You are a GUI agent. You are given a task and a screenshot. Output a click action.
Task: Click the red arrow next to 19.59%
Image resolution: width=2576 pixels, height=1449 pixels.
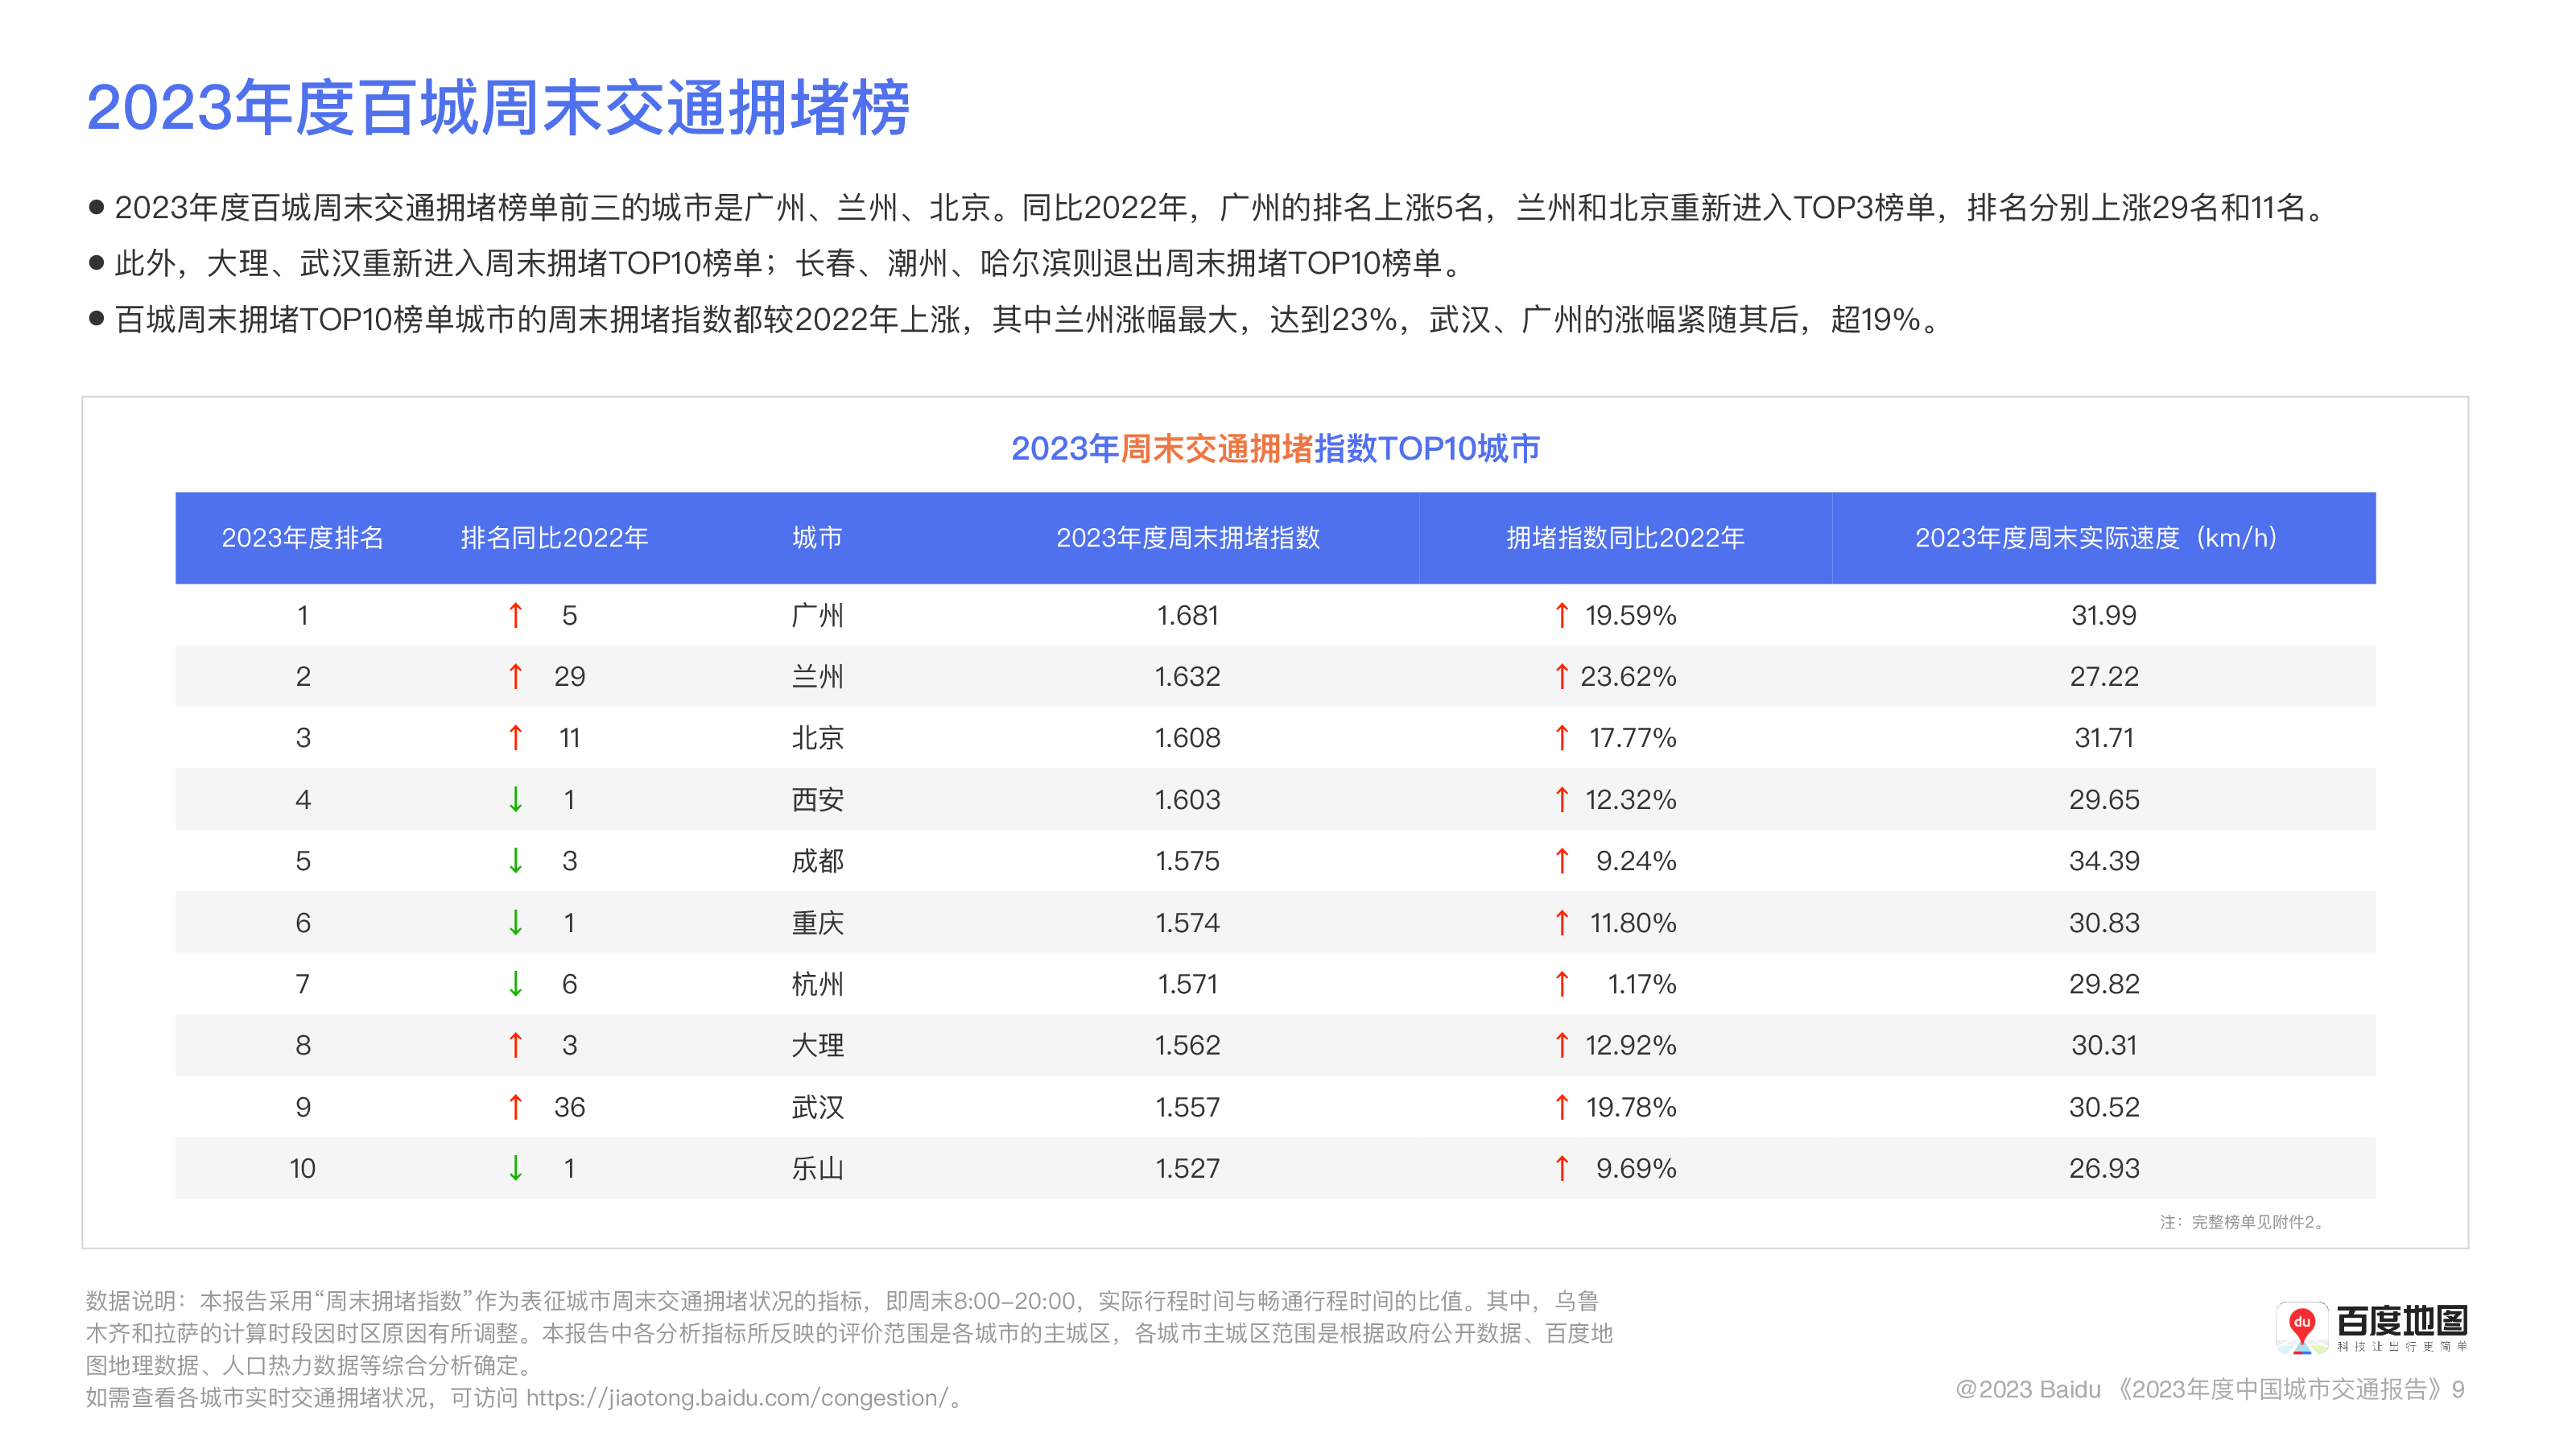[x=1562, y=615]
